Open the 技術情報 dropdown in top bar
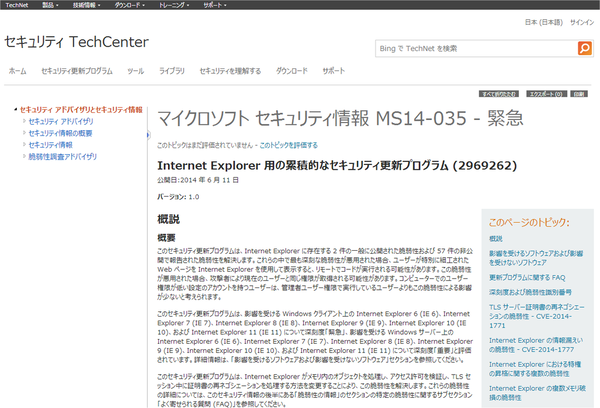Screen dimensions: 600x408 pos(86,5)
